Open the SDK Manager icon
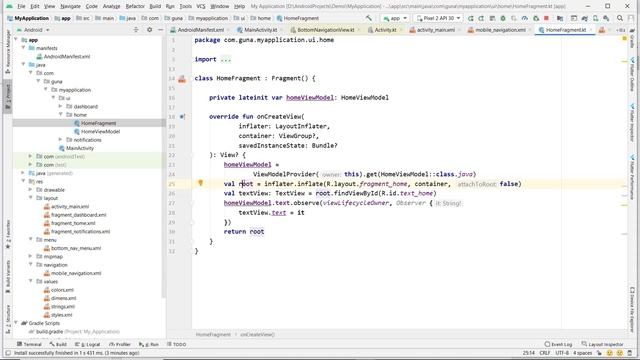 607,18
